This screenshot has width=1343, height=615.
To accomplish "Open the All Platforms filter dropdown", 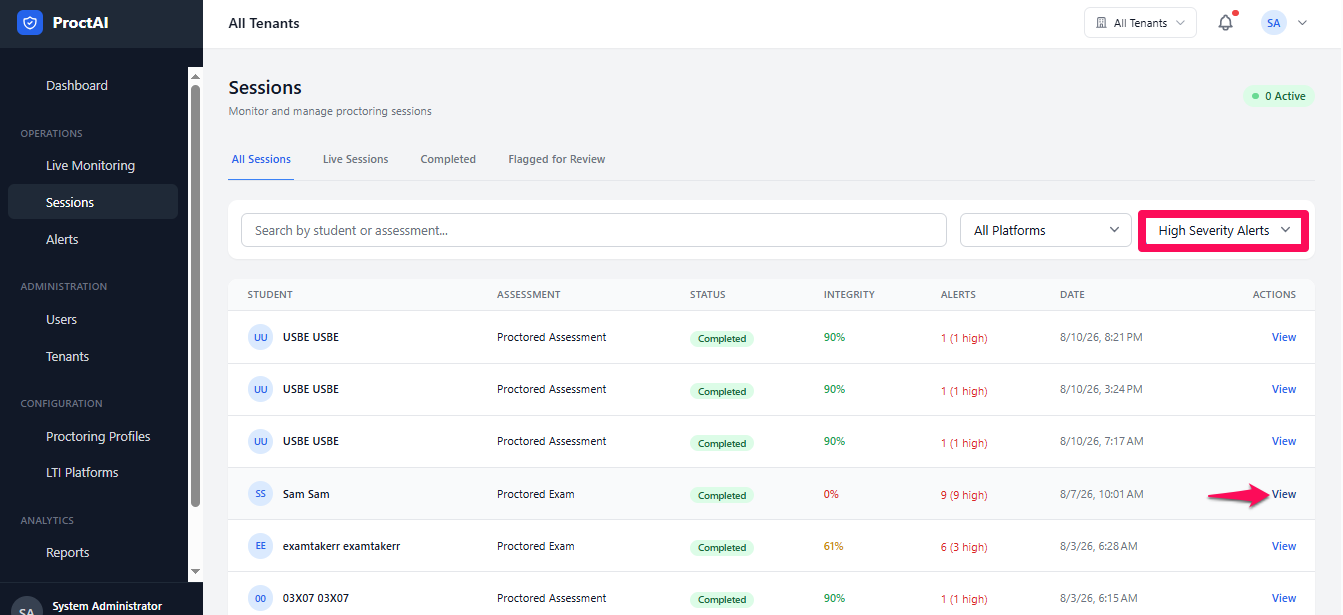I will [x=1046, y=230].
